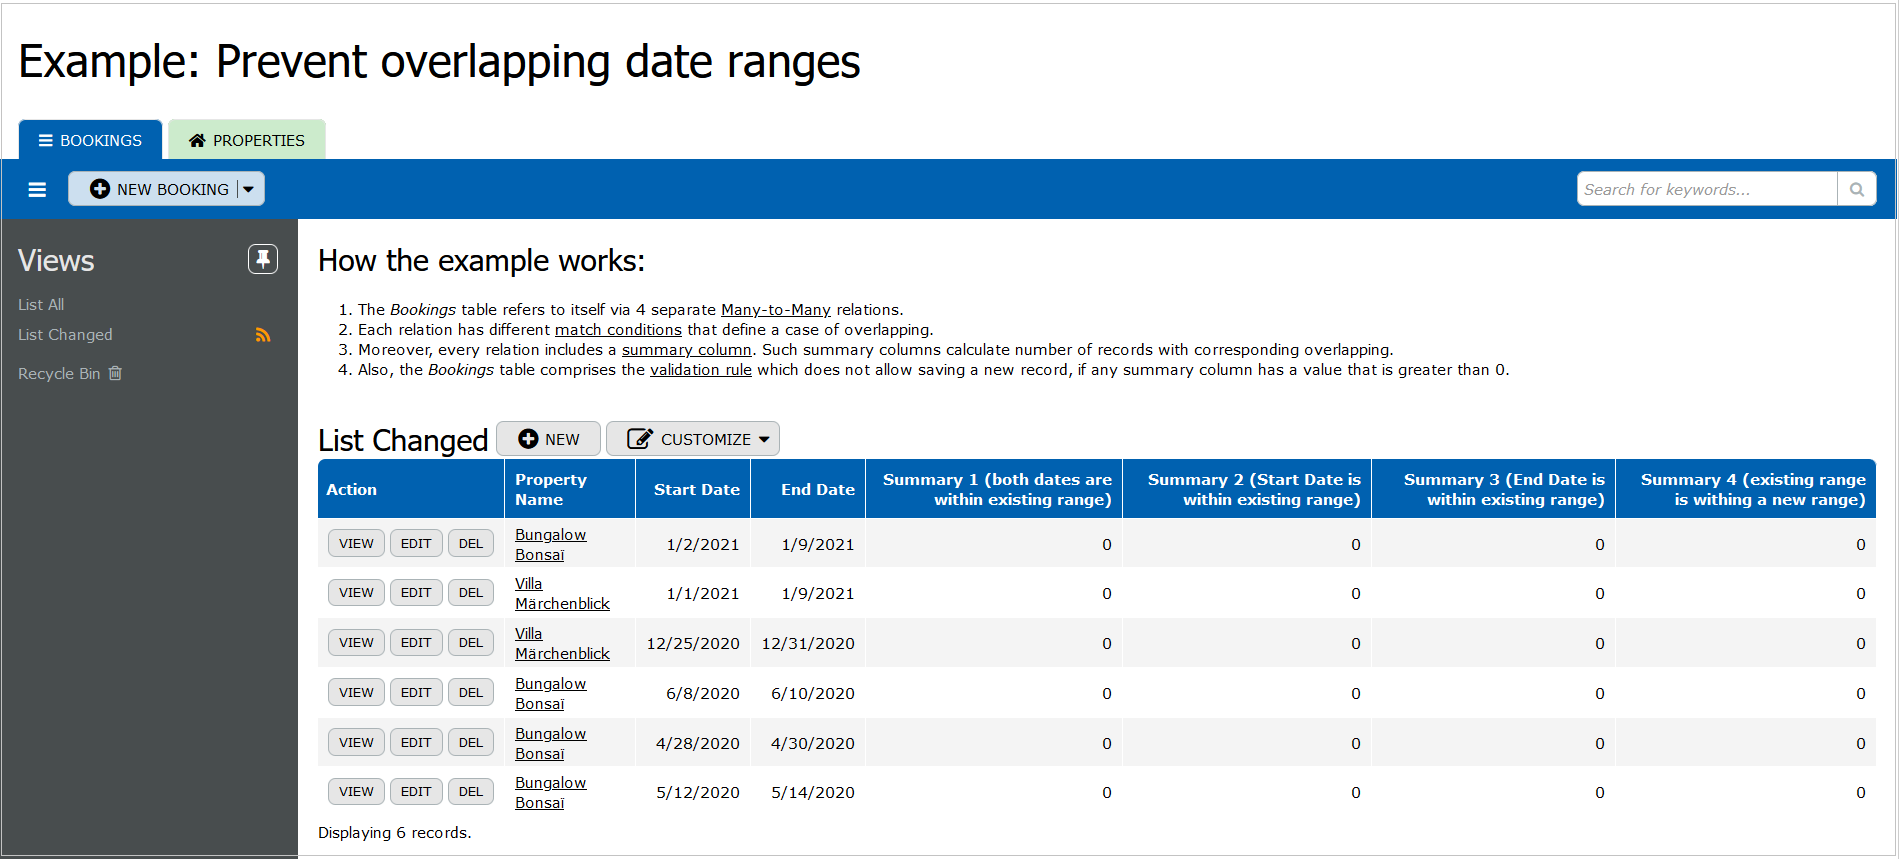Click the New button beside List Changed
This screenshot has height=859, width=1899.
[x=548, y=439]
